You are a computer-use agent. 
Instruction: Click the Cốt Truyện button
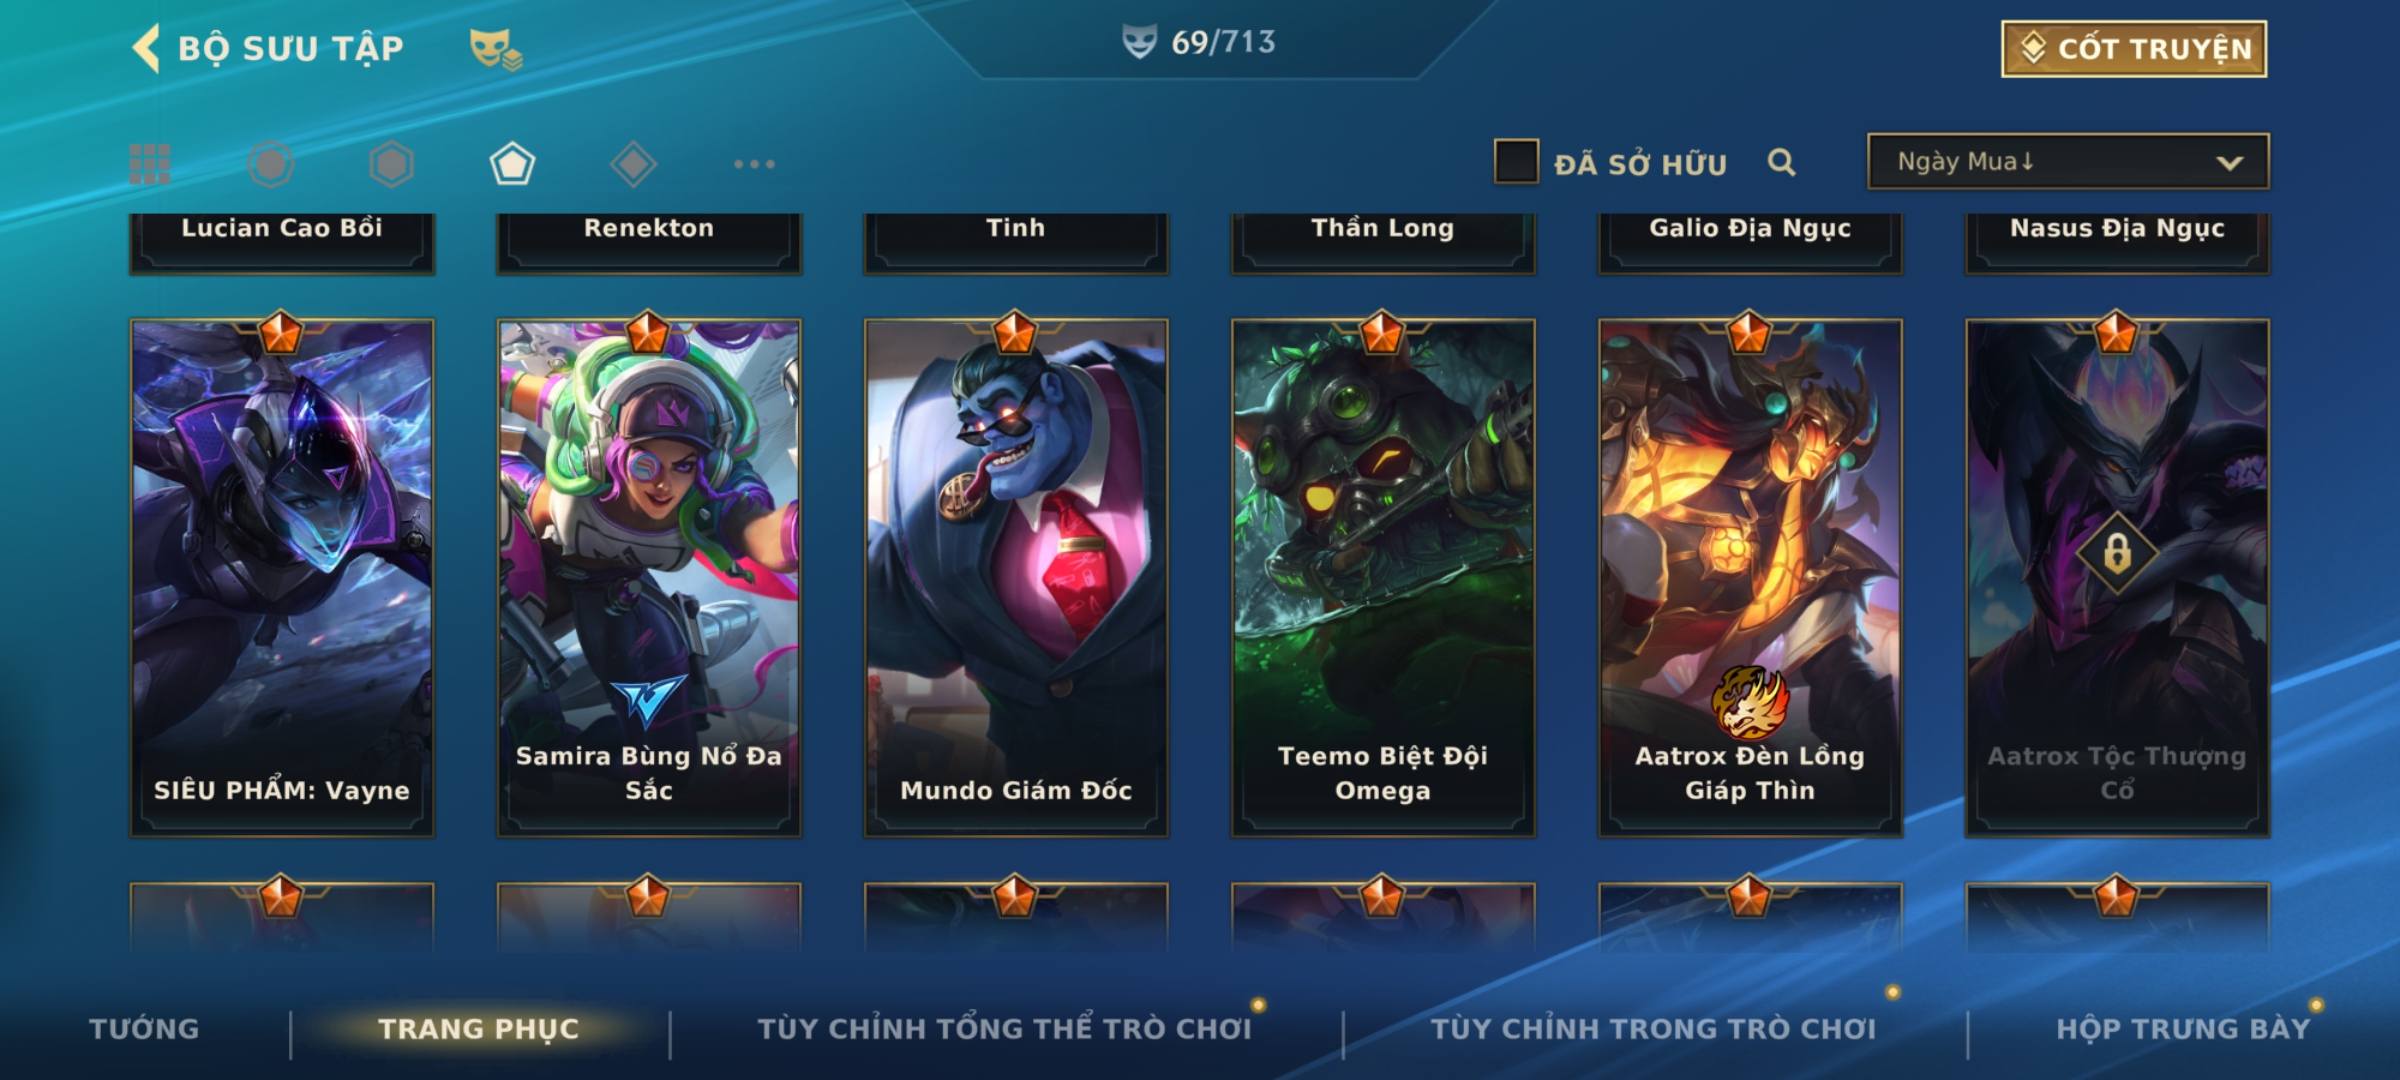tap(2134, 49)
